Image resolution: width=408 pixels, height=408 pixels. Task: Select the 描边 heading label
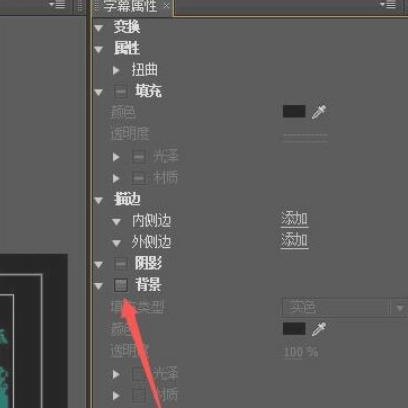click(127, 199)
